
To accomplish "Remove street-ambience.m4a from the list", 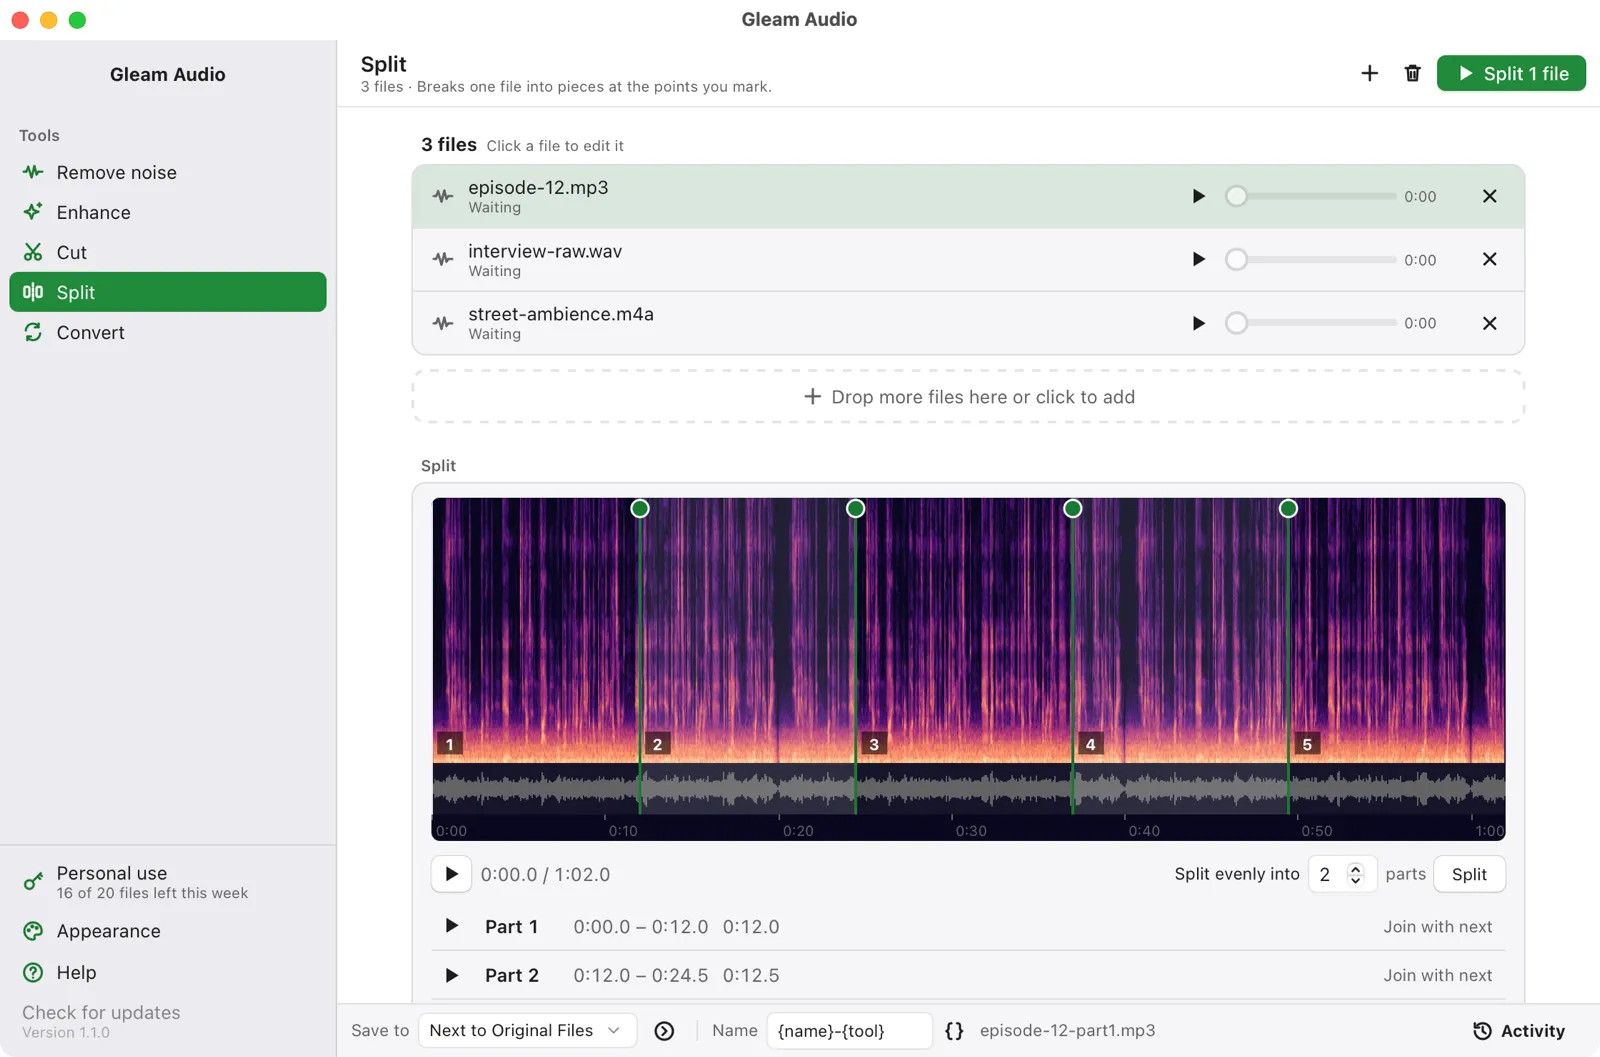I will click(x=1489, y=323).
